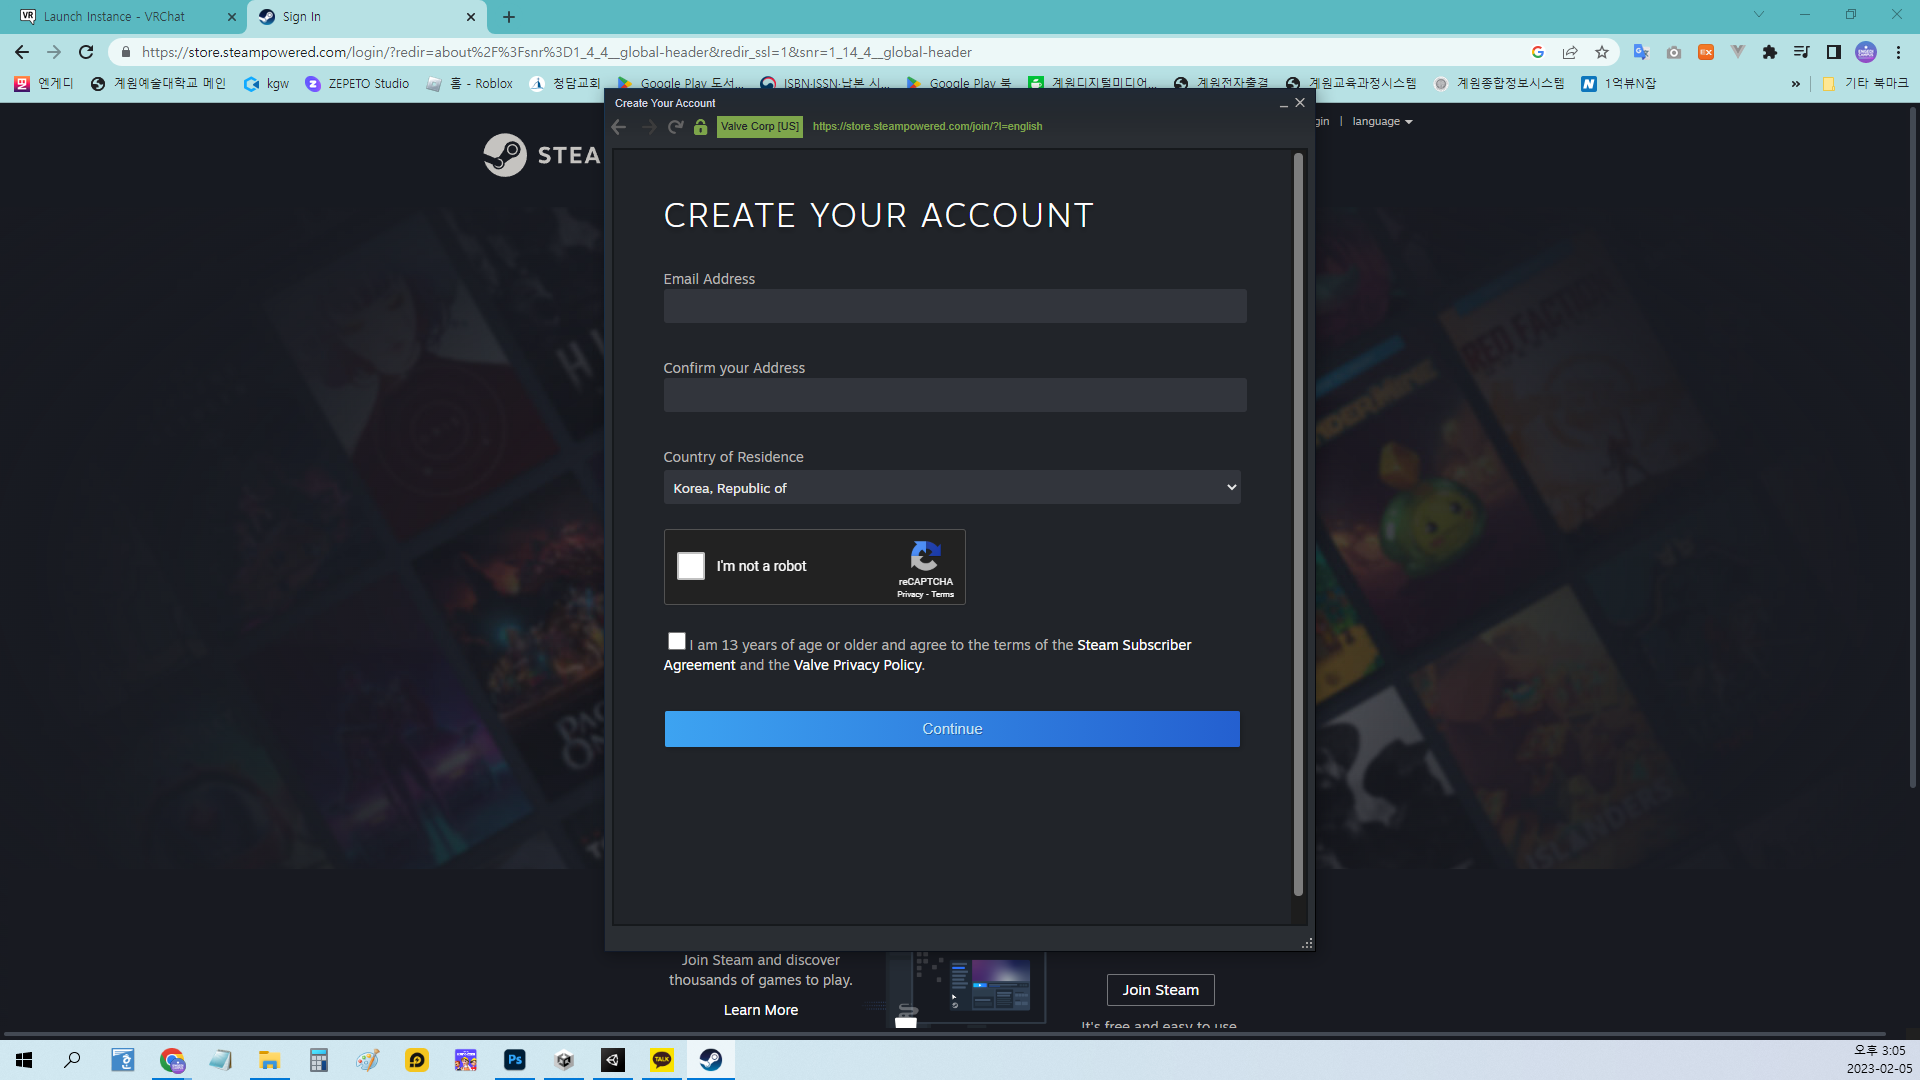Image resolution: width=1920 pixels, height=1080 pixels.
Task: Tick the 13 years age agreement checkbox
Action: (x=677, y=642)
